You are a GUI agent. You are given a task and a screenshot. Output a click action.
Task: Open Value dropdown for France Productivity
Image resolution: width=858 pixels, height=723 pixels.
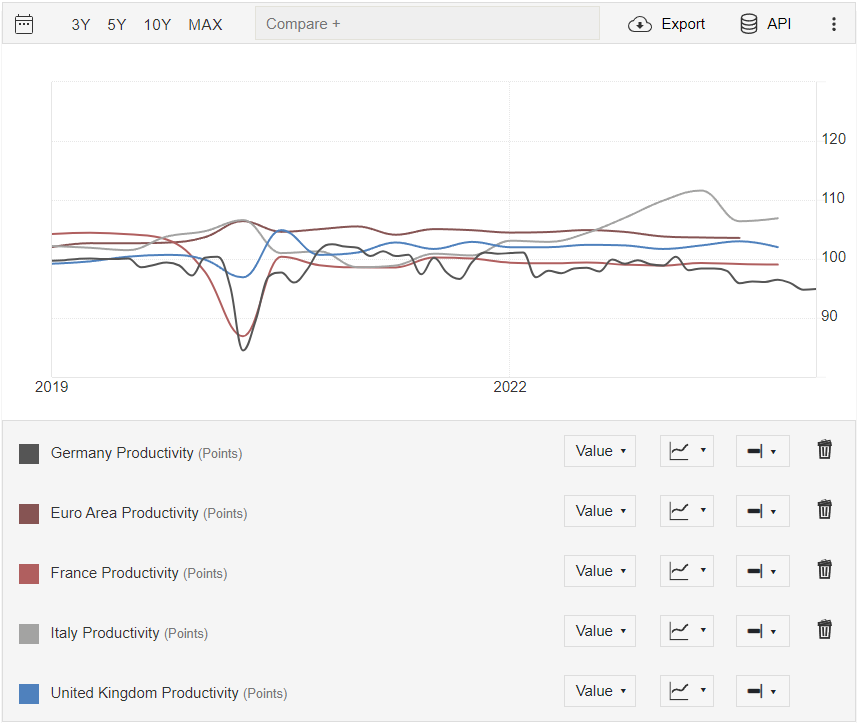tap(600, 571)
